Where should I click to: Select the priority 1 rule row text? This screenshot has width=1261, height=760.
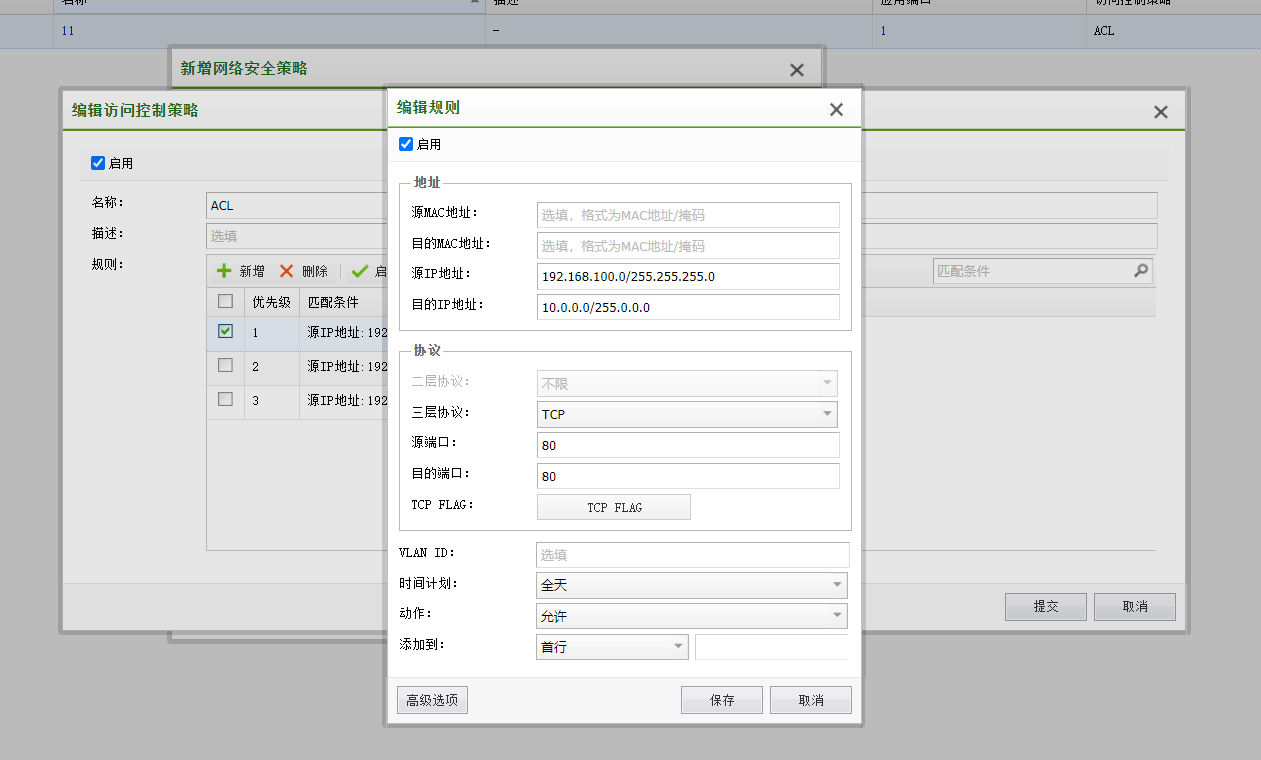tap(347, 332)
